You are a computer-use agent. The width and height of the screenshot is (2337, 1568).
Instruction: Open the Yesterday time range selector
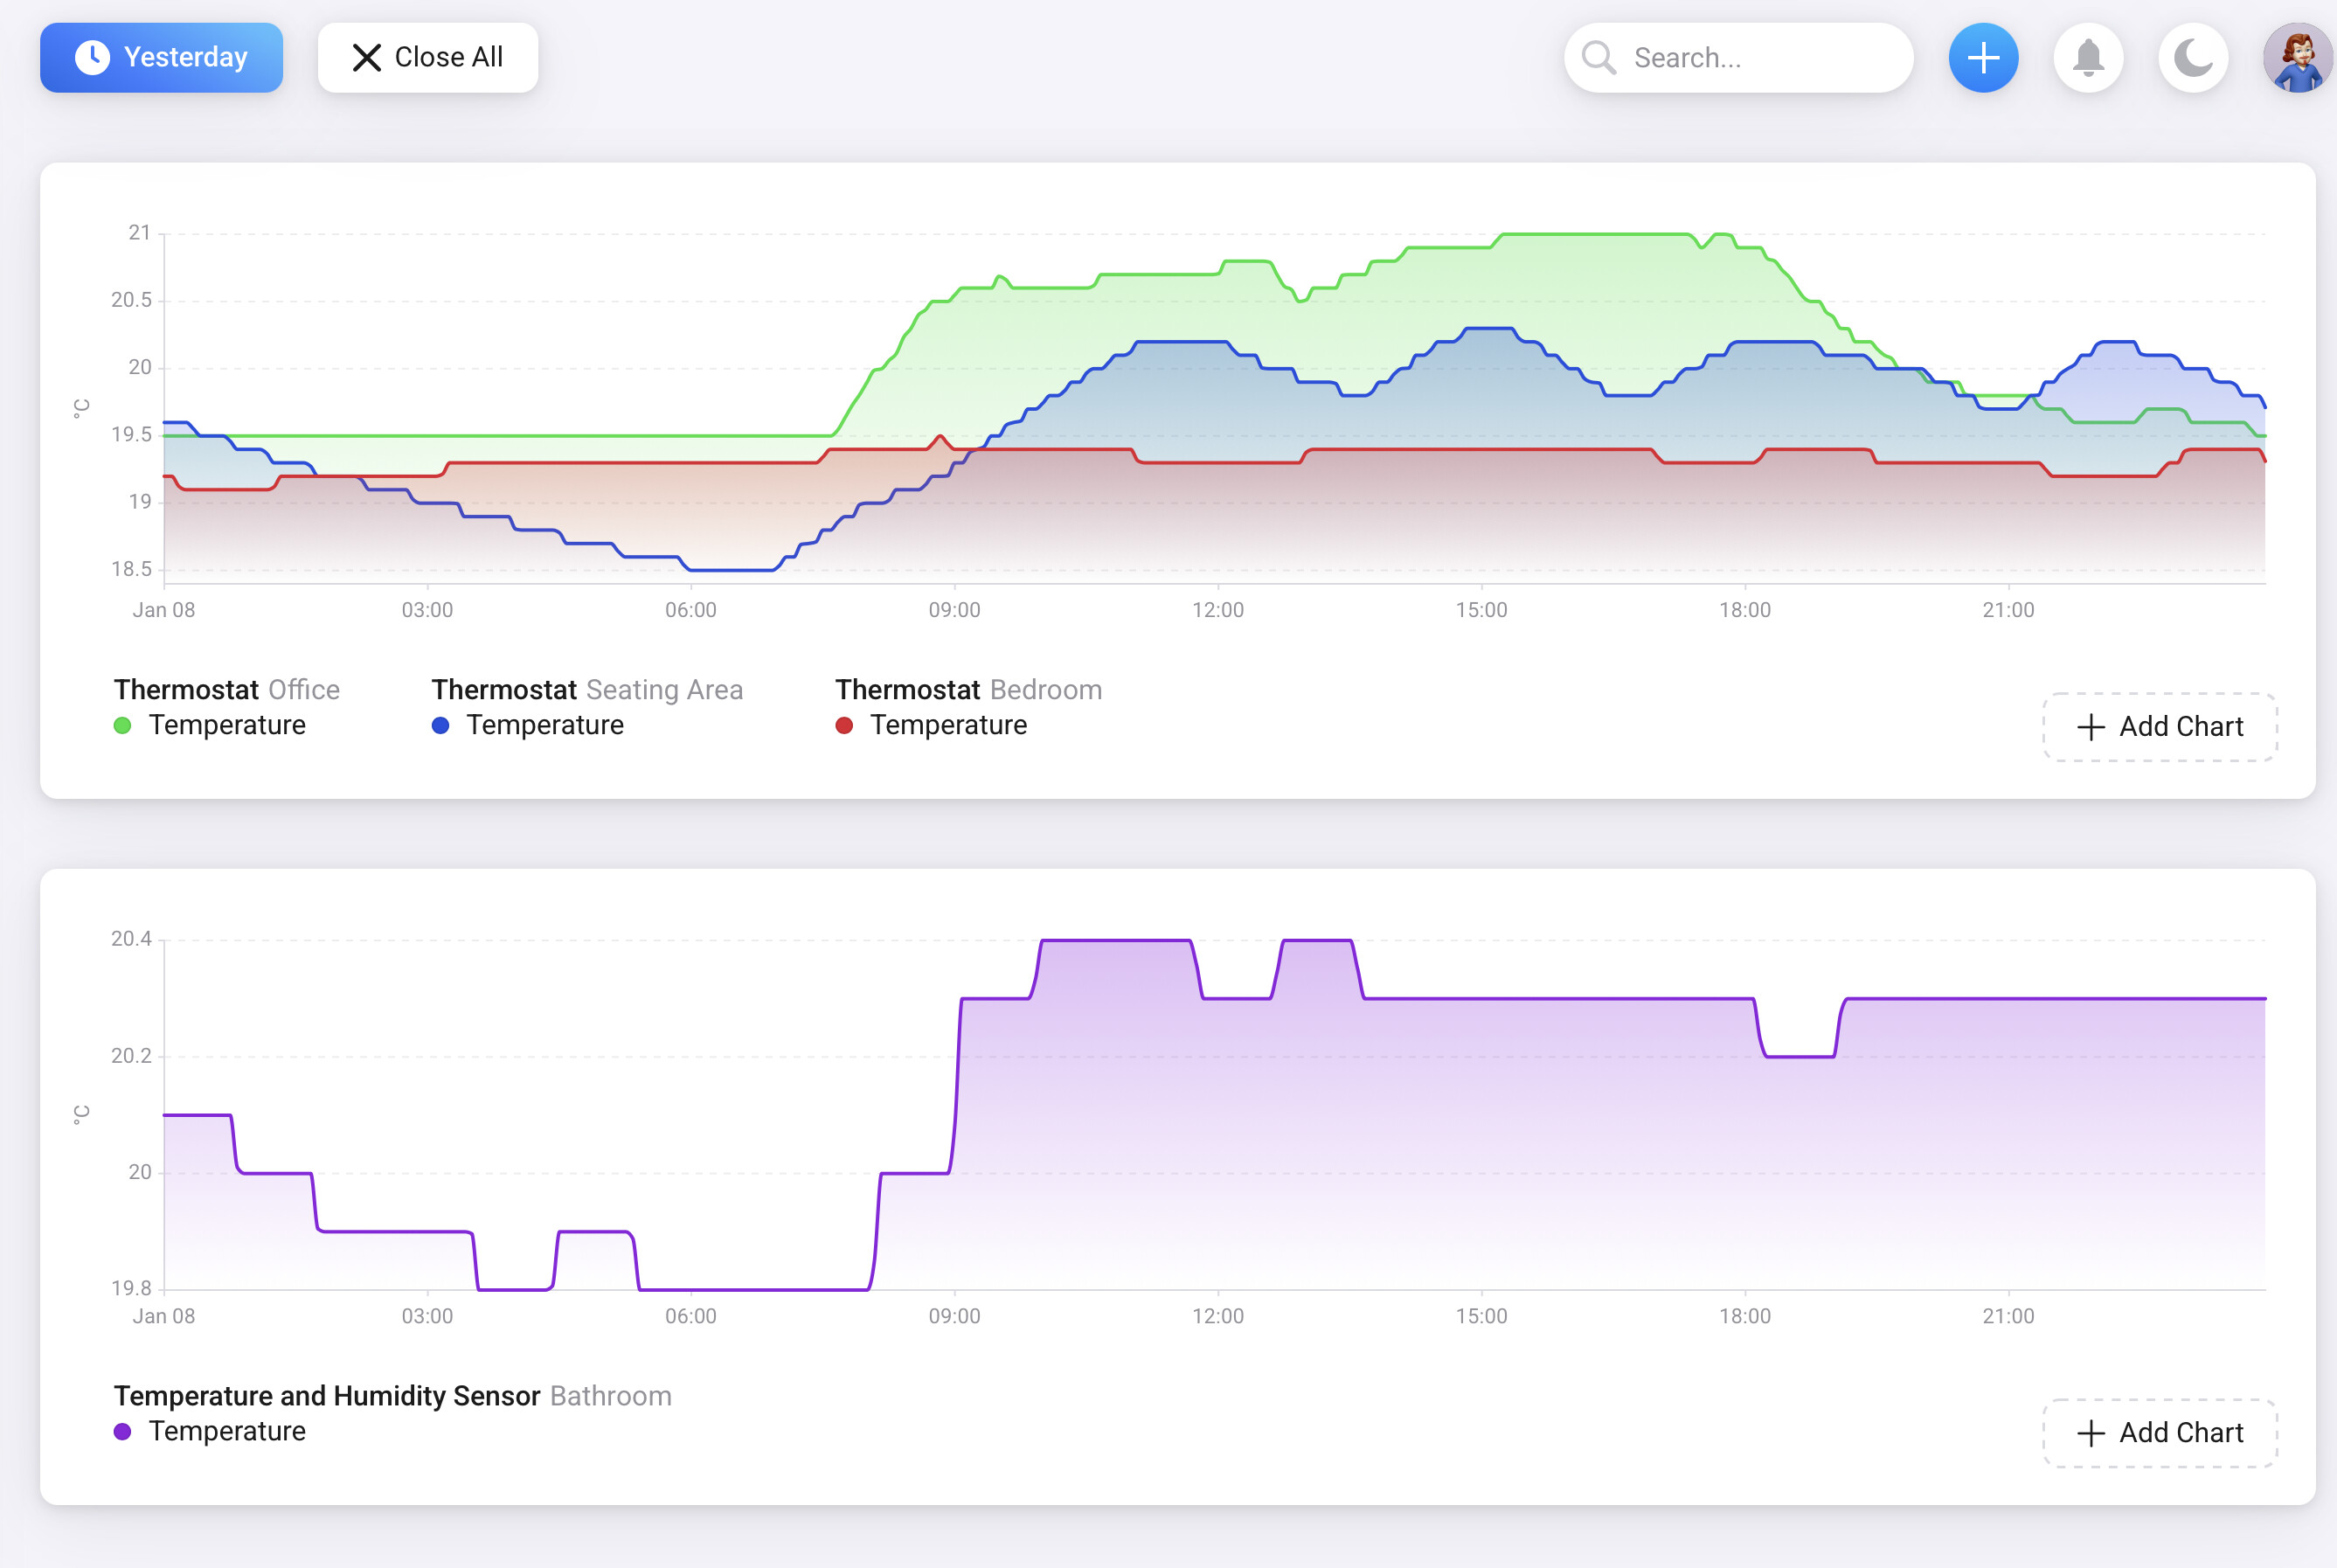click(161, 58)
